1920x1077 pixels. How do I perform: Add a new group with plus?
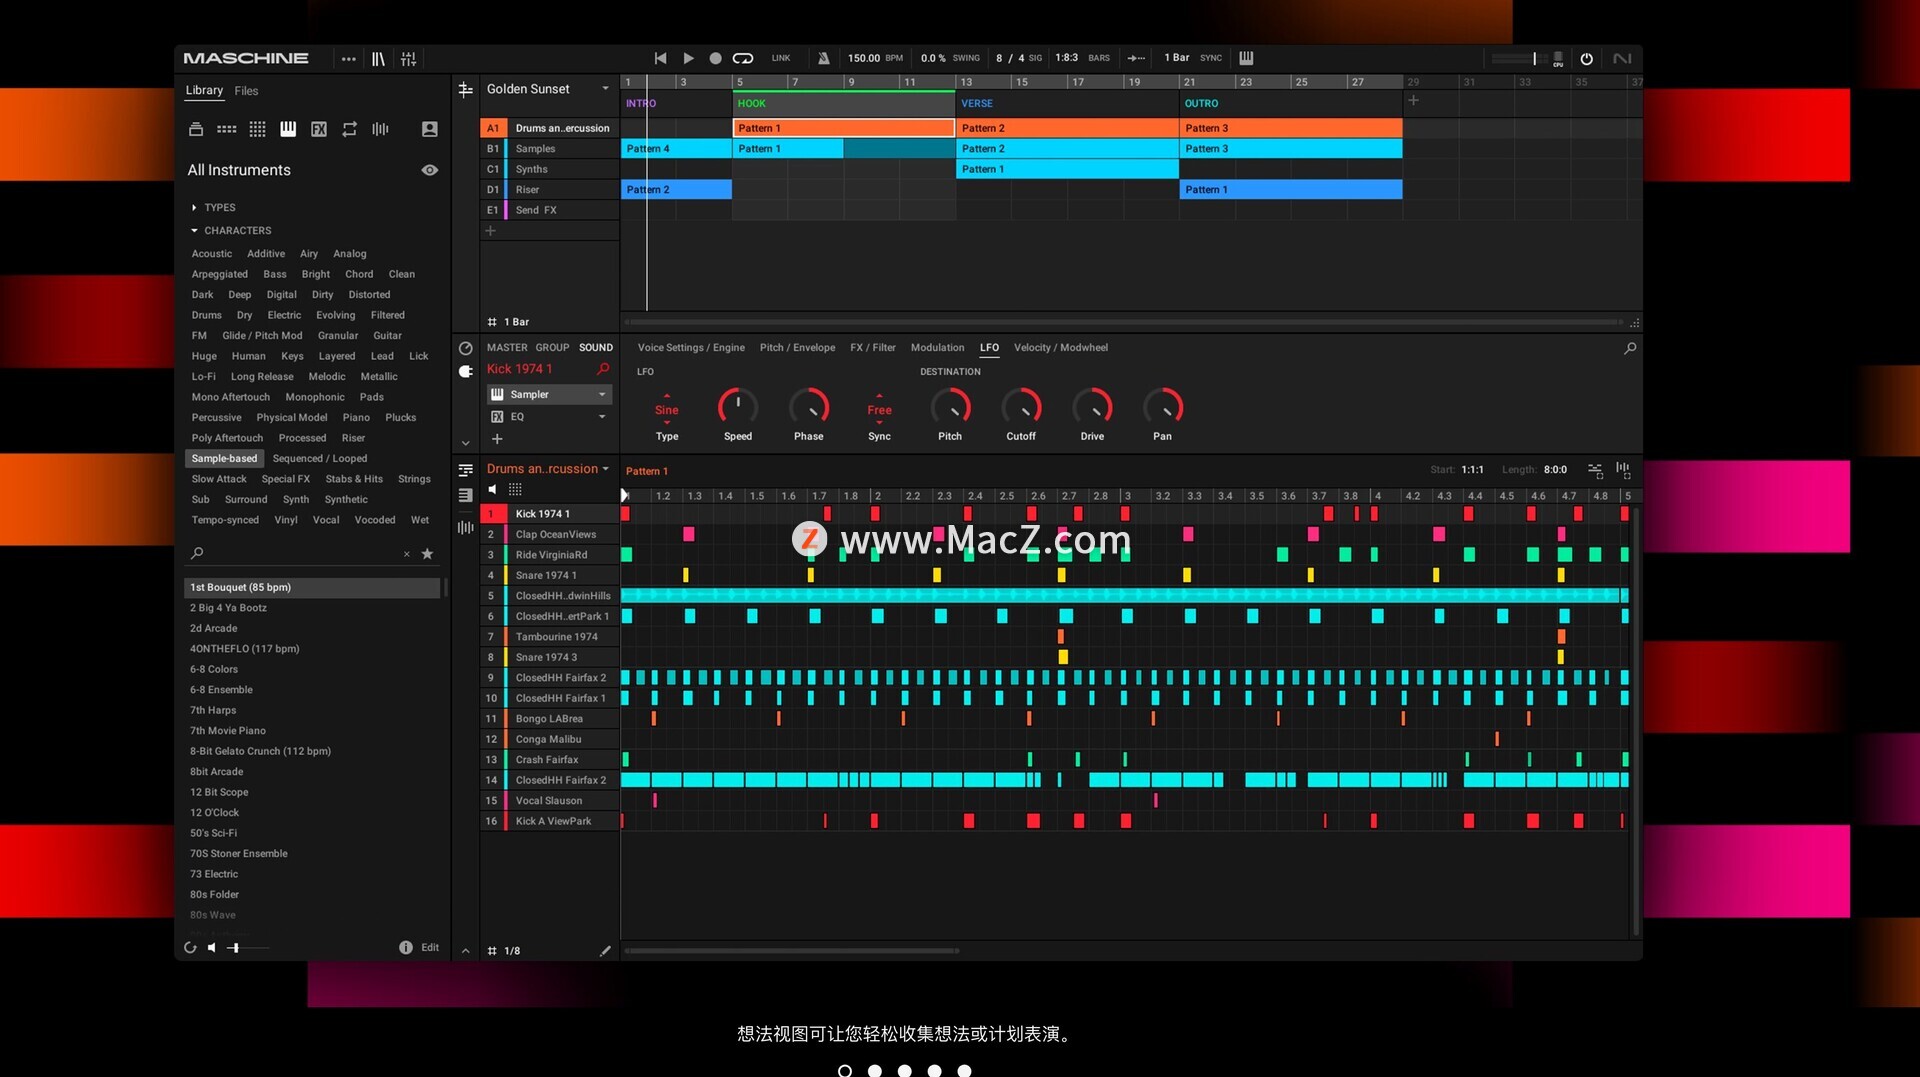(x=490, y=231)
